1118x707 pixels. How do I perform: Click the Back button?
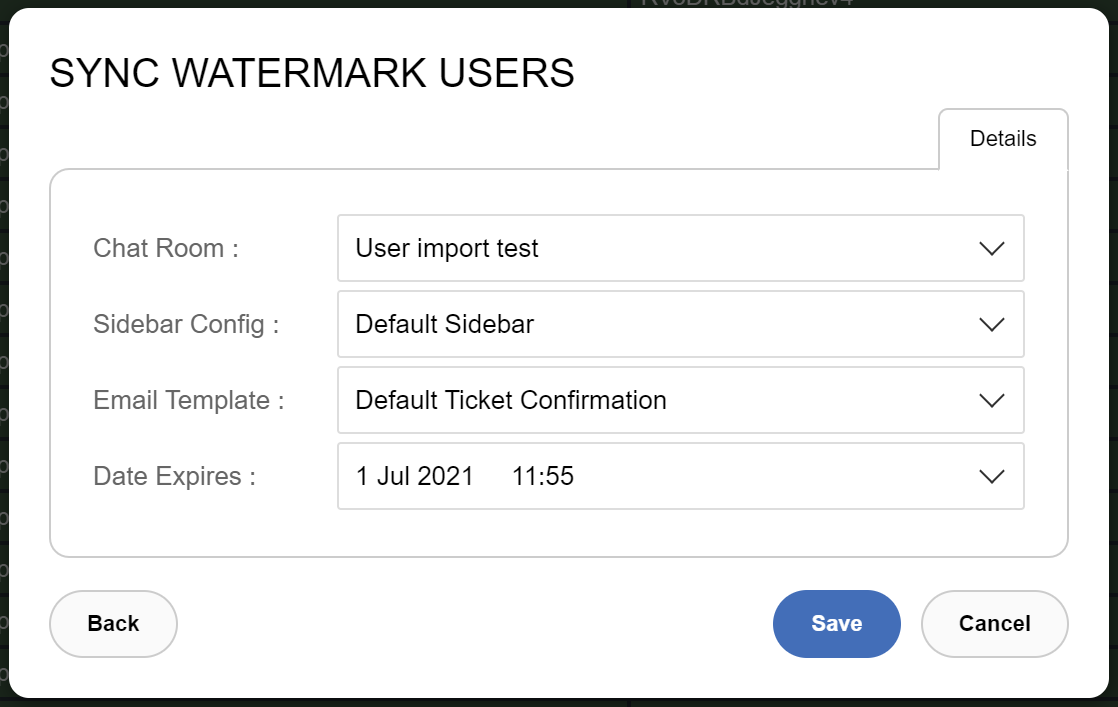coord(113,624)
